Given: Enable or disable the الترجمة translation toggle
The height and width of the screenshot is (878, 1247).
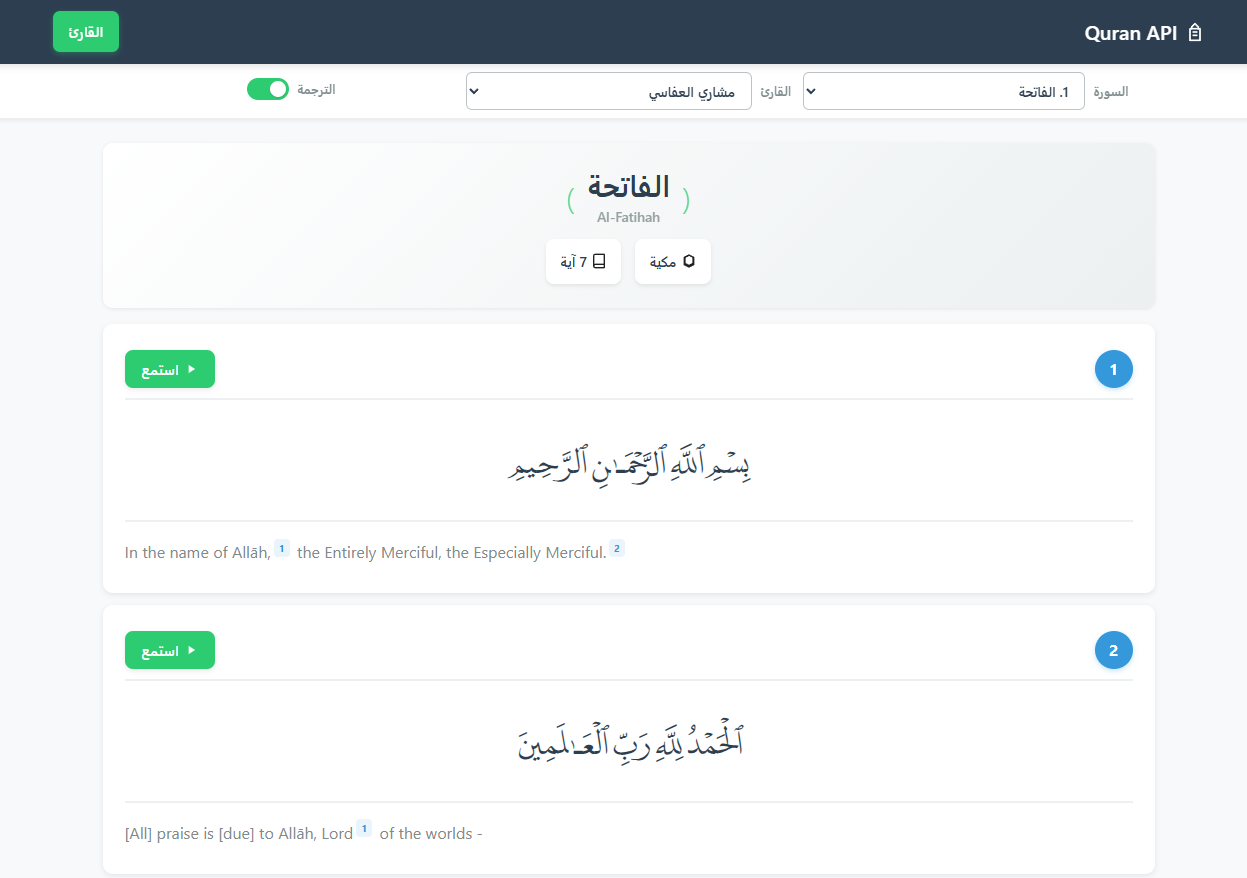Looking at the screenshot, I should click(267, 89).
